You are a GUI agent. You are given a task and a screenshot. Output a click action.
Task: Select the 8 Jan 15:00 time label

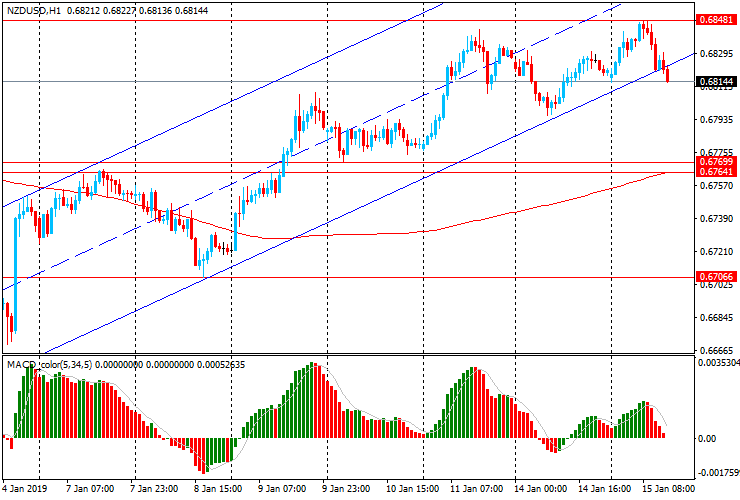pos(217,490)
